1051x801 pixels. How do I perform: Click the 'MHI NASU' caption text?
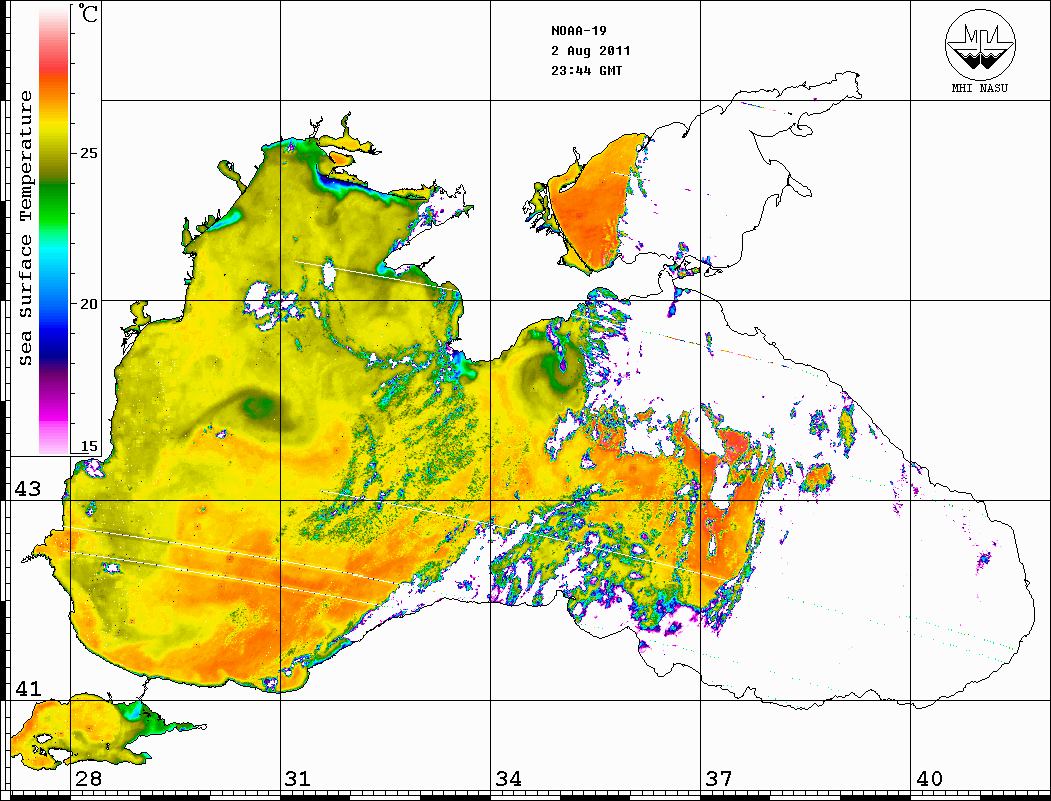979,88
